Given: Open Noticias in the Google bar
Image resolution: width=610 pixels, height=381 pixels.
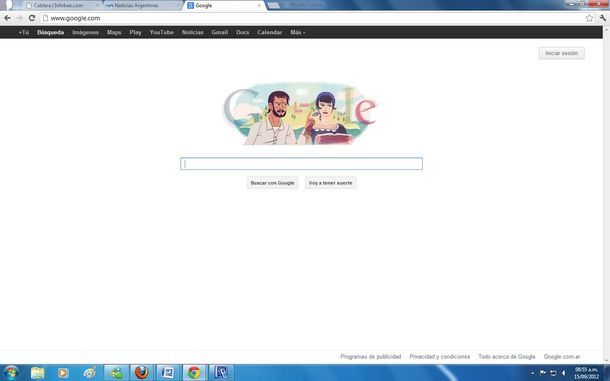Looking at the screenshot, I should click(x=193, y=32).
